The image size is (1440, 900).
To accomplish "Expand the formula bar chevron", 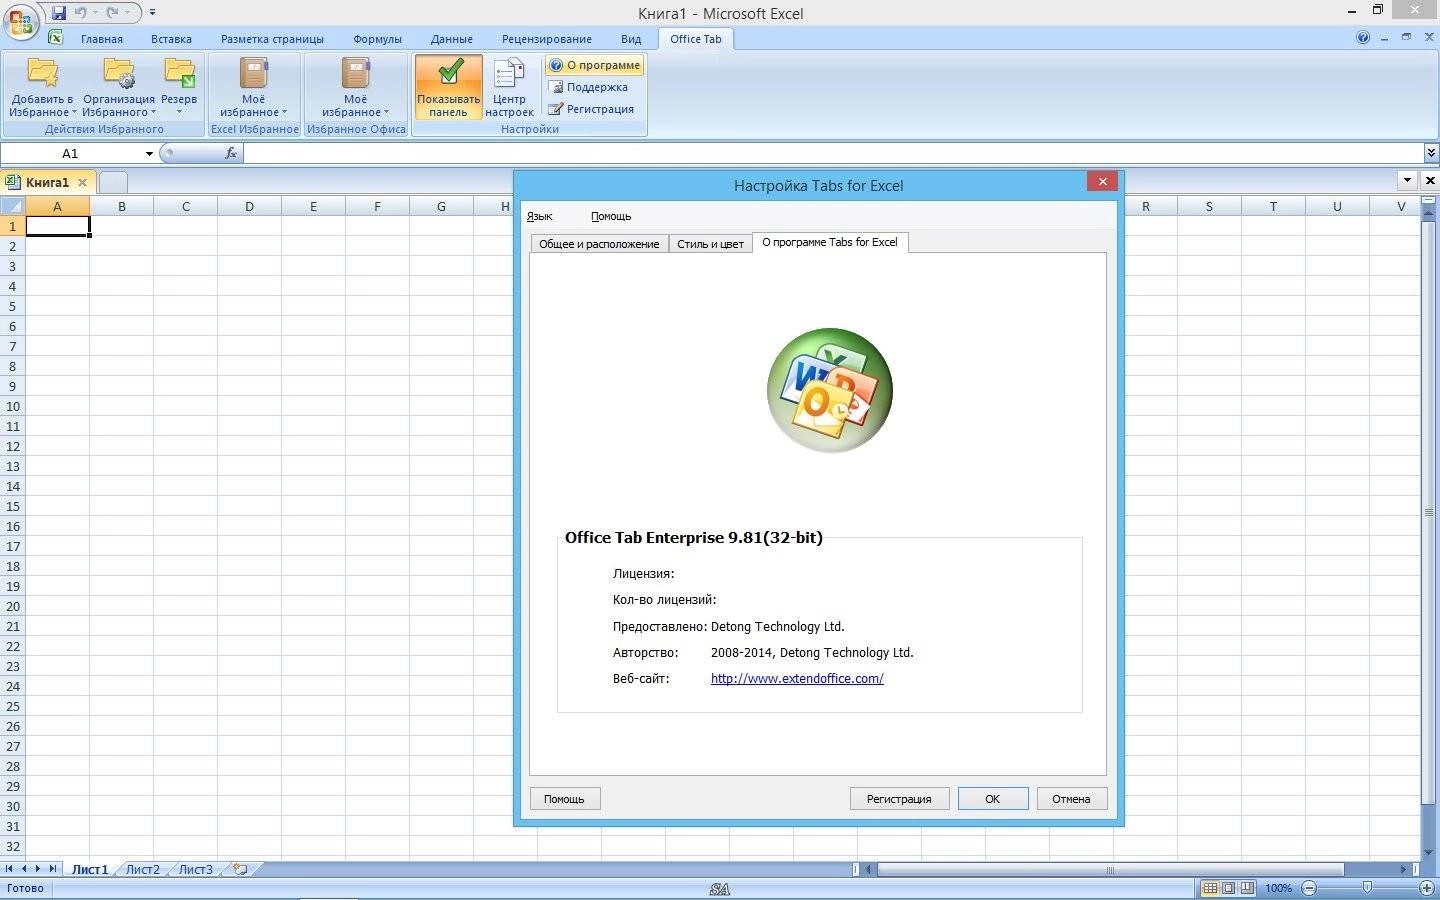I will pyautogui.click(x=1431, y=153).
